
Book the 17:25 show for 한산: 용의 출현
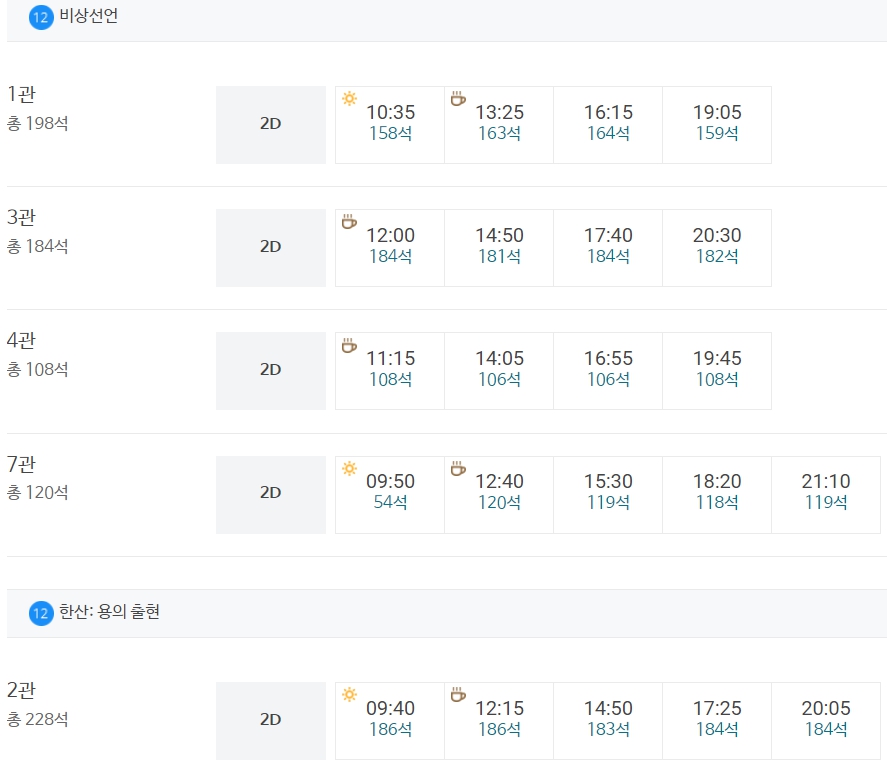coord(716,719)
